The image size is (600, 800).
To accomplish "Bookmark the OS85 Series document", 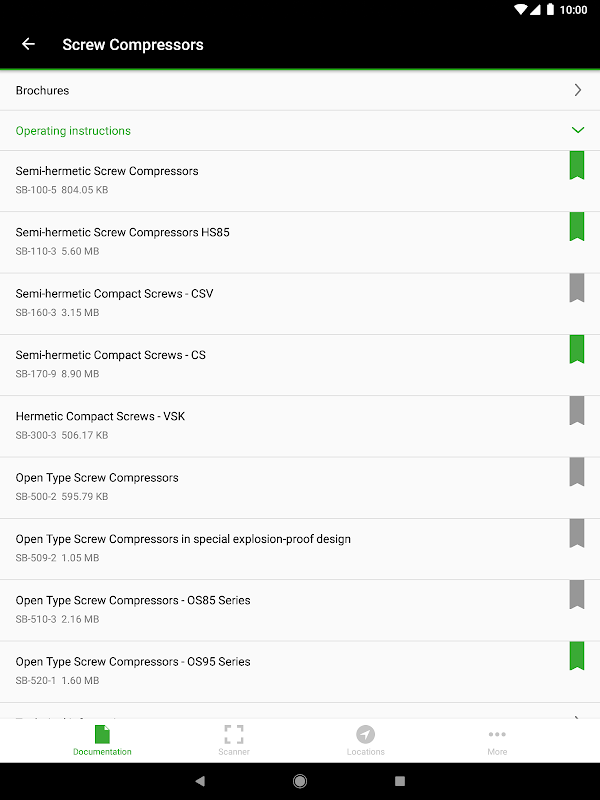I will (x=577, y=594).
